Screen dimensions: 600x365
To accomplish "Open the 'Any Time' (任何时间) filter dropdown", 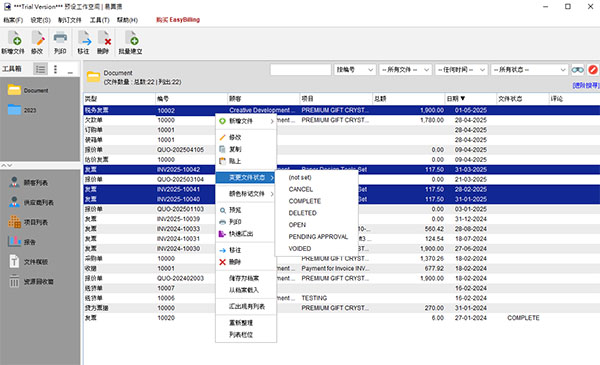I will [461, 70].
